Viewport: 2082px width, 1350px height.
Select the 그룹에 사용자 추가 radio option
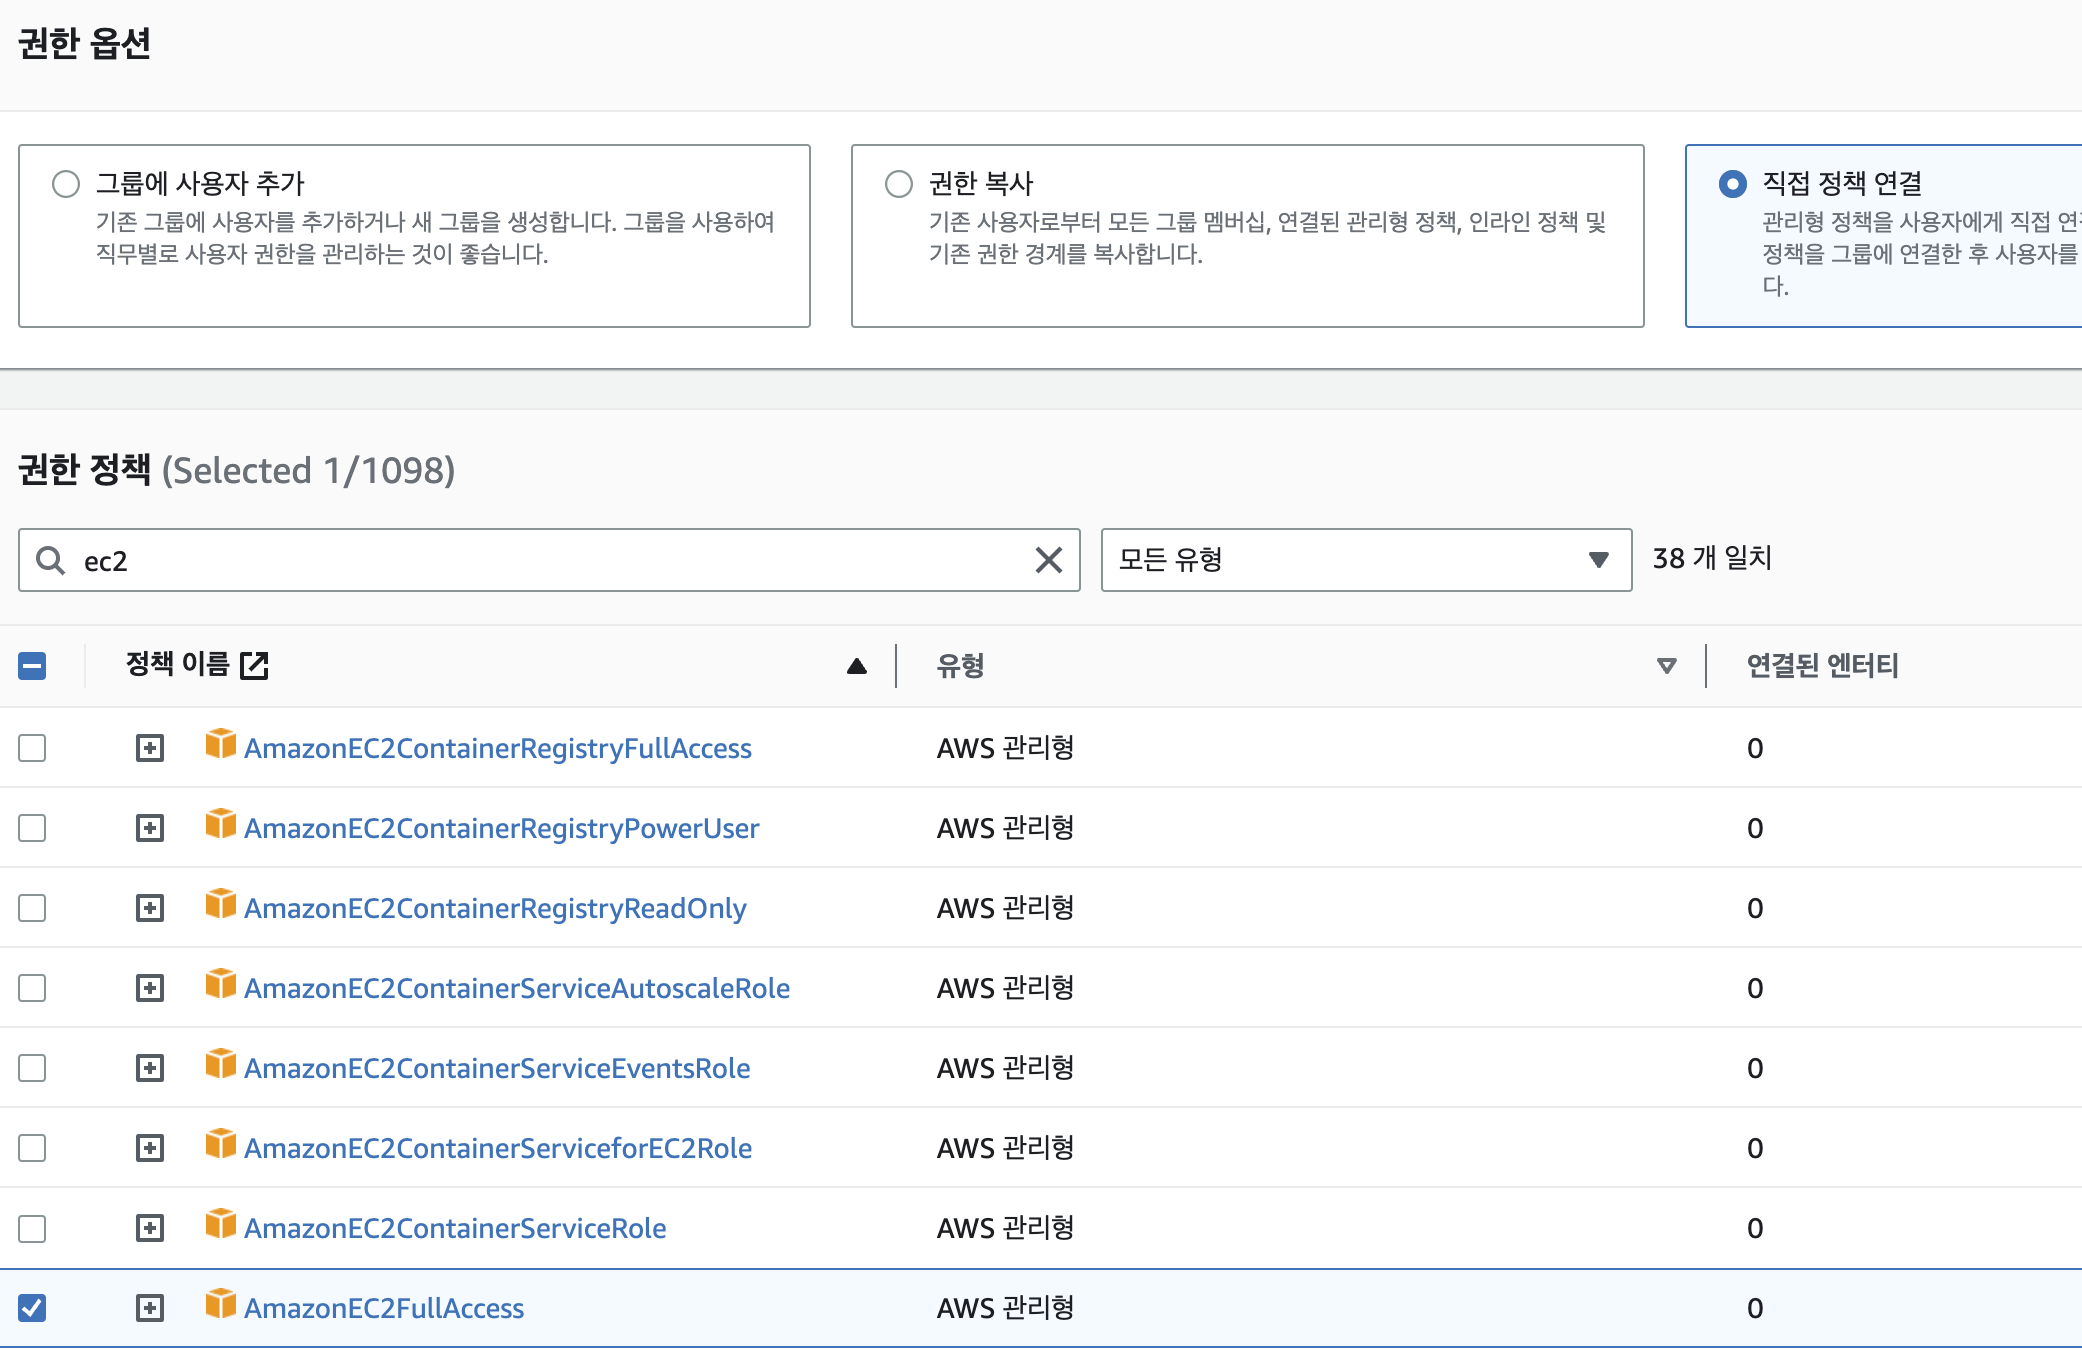[x=66, y=184]
